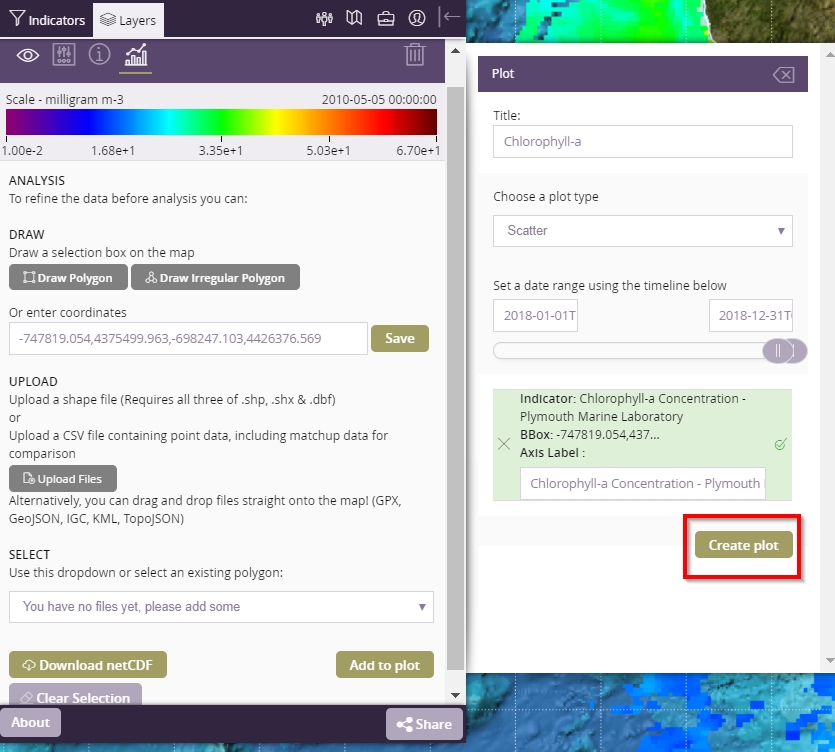Show layer information icon tab
This screenshot has height=752, width=835.
[99, 55]
